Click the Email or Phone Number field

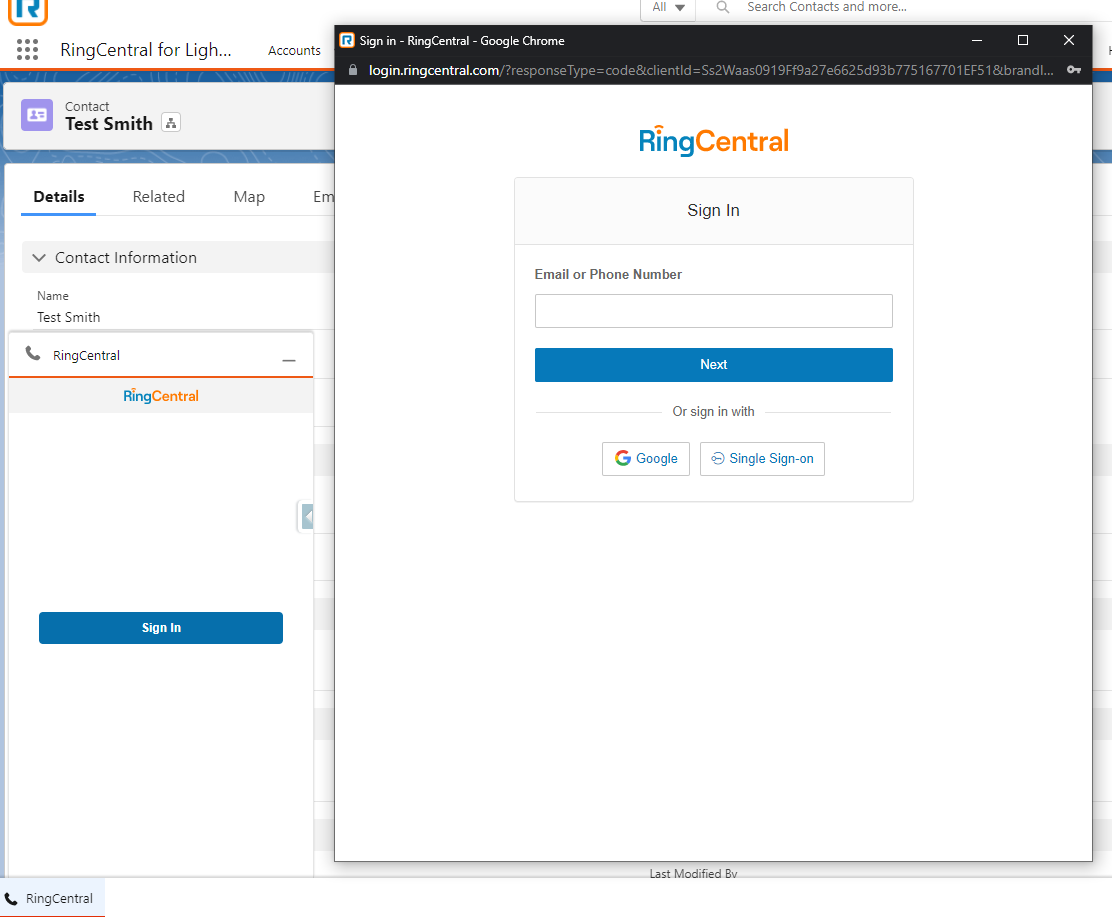click(x=713, y=311)
